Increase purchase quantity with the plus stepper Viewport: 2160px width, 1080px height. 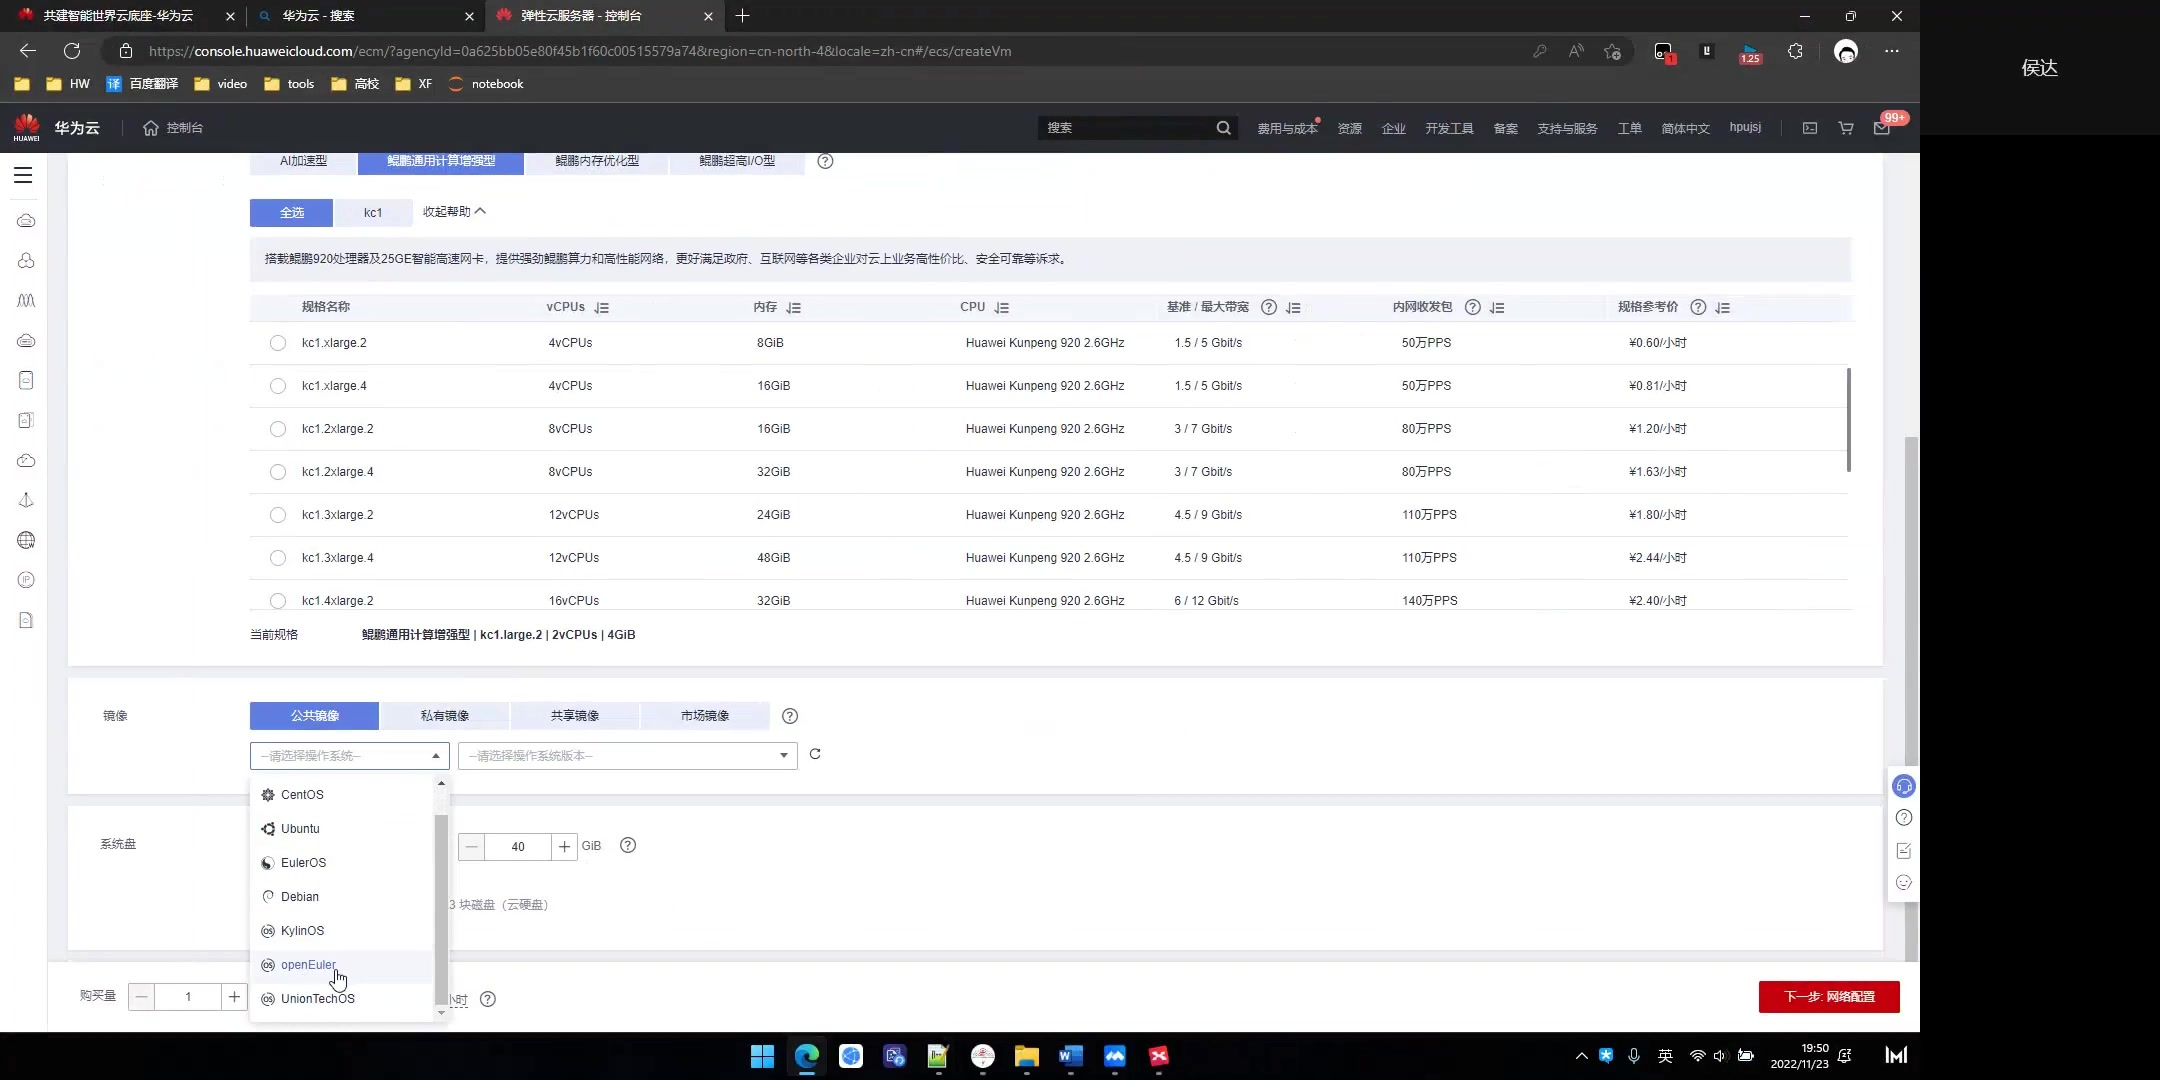(234, 996)
